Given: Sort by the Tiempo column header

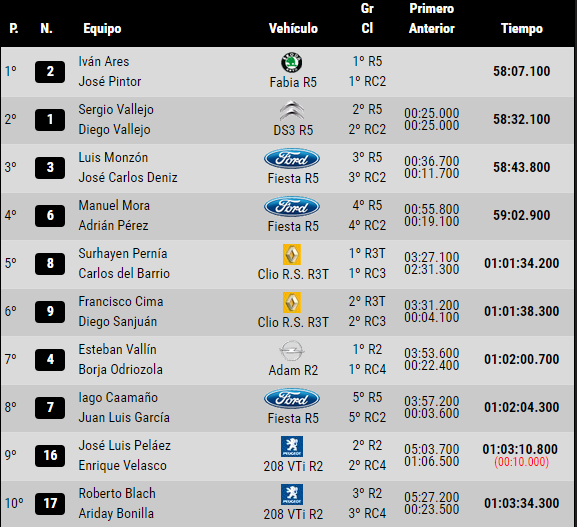Looking at the screenshot, I should click(522, 29).
